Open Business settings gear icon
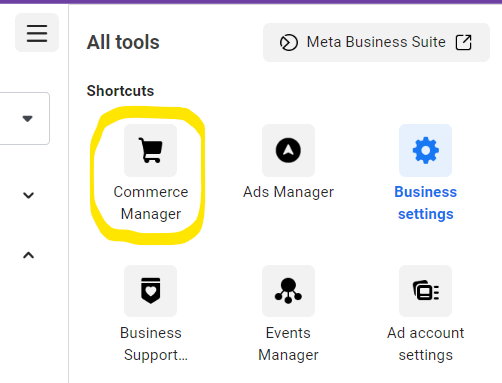 point(426,150)
